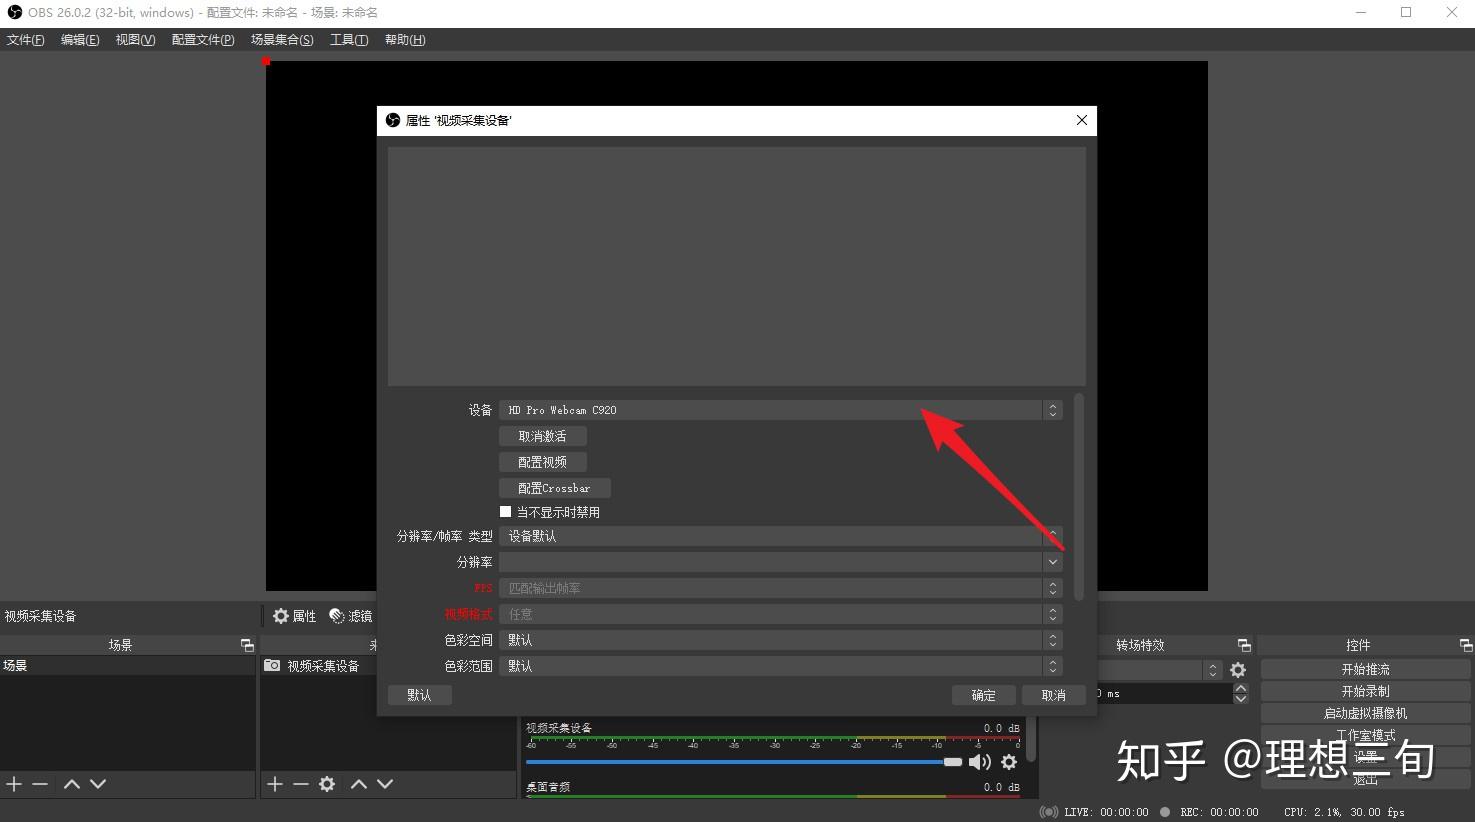Close the 属性 properties dialog
Screen dimensions: 1475x822
[1081, 120]
